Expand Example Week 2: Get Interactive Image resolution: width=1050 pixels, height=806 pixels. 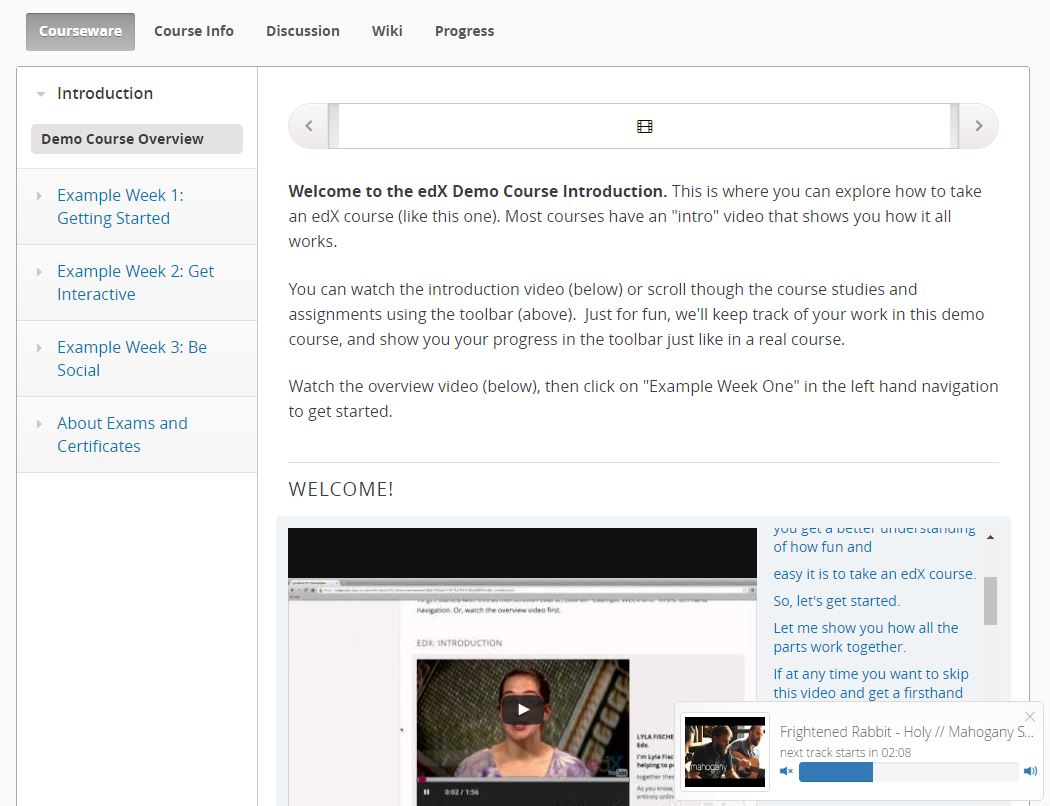[x=135, y=283]
